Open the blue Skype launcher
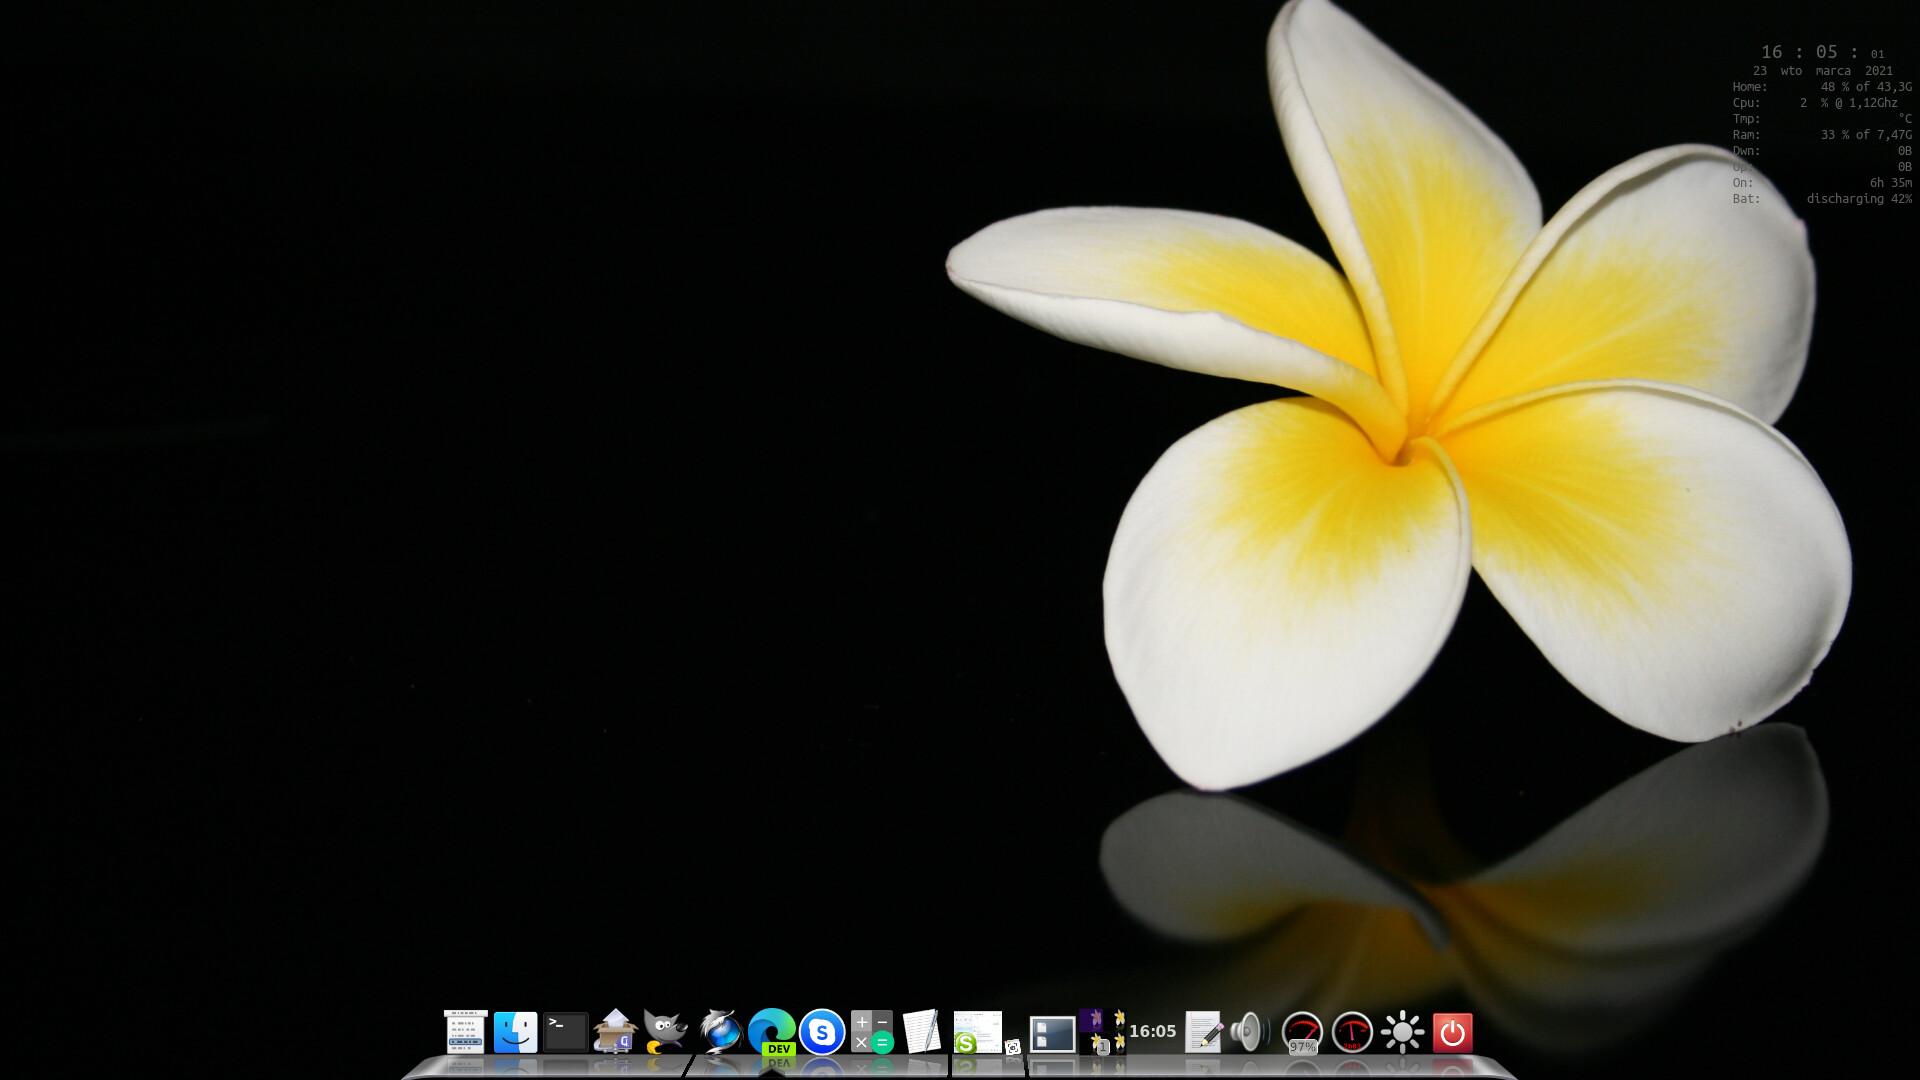1920x1080 pixels. tap(822, 1032)
